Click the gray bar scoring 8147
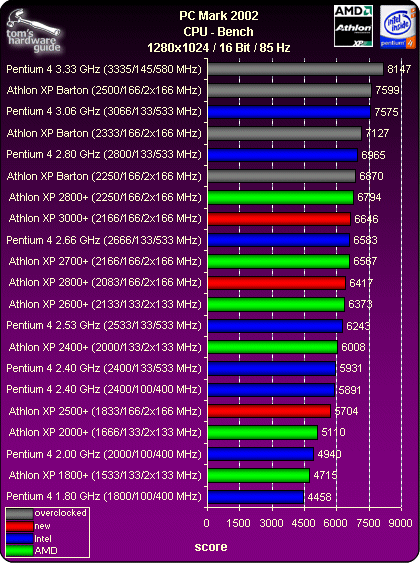The height and width of the screenshot is (563, 420). [x=295, y=69]
